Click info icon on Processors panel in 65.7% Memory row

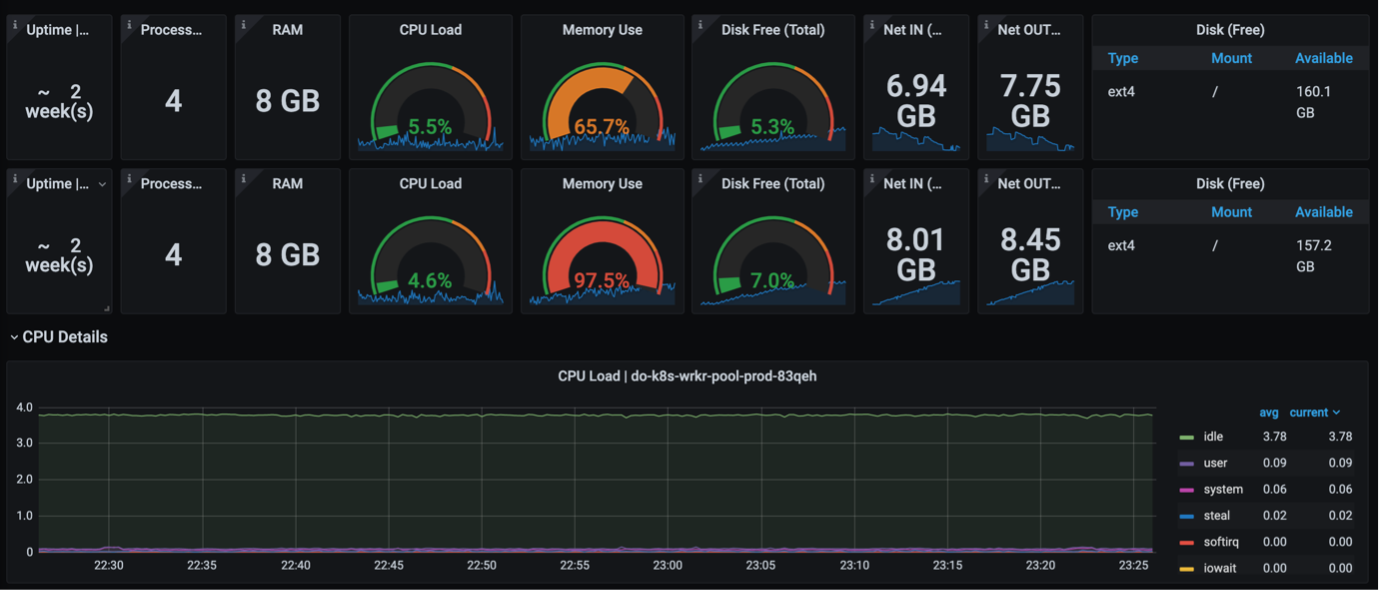129,24
